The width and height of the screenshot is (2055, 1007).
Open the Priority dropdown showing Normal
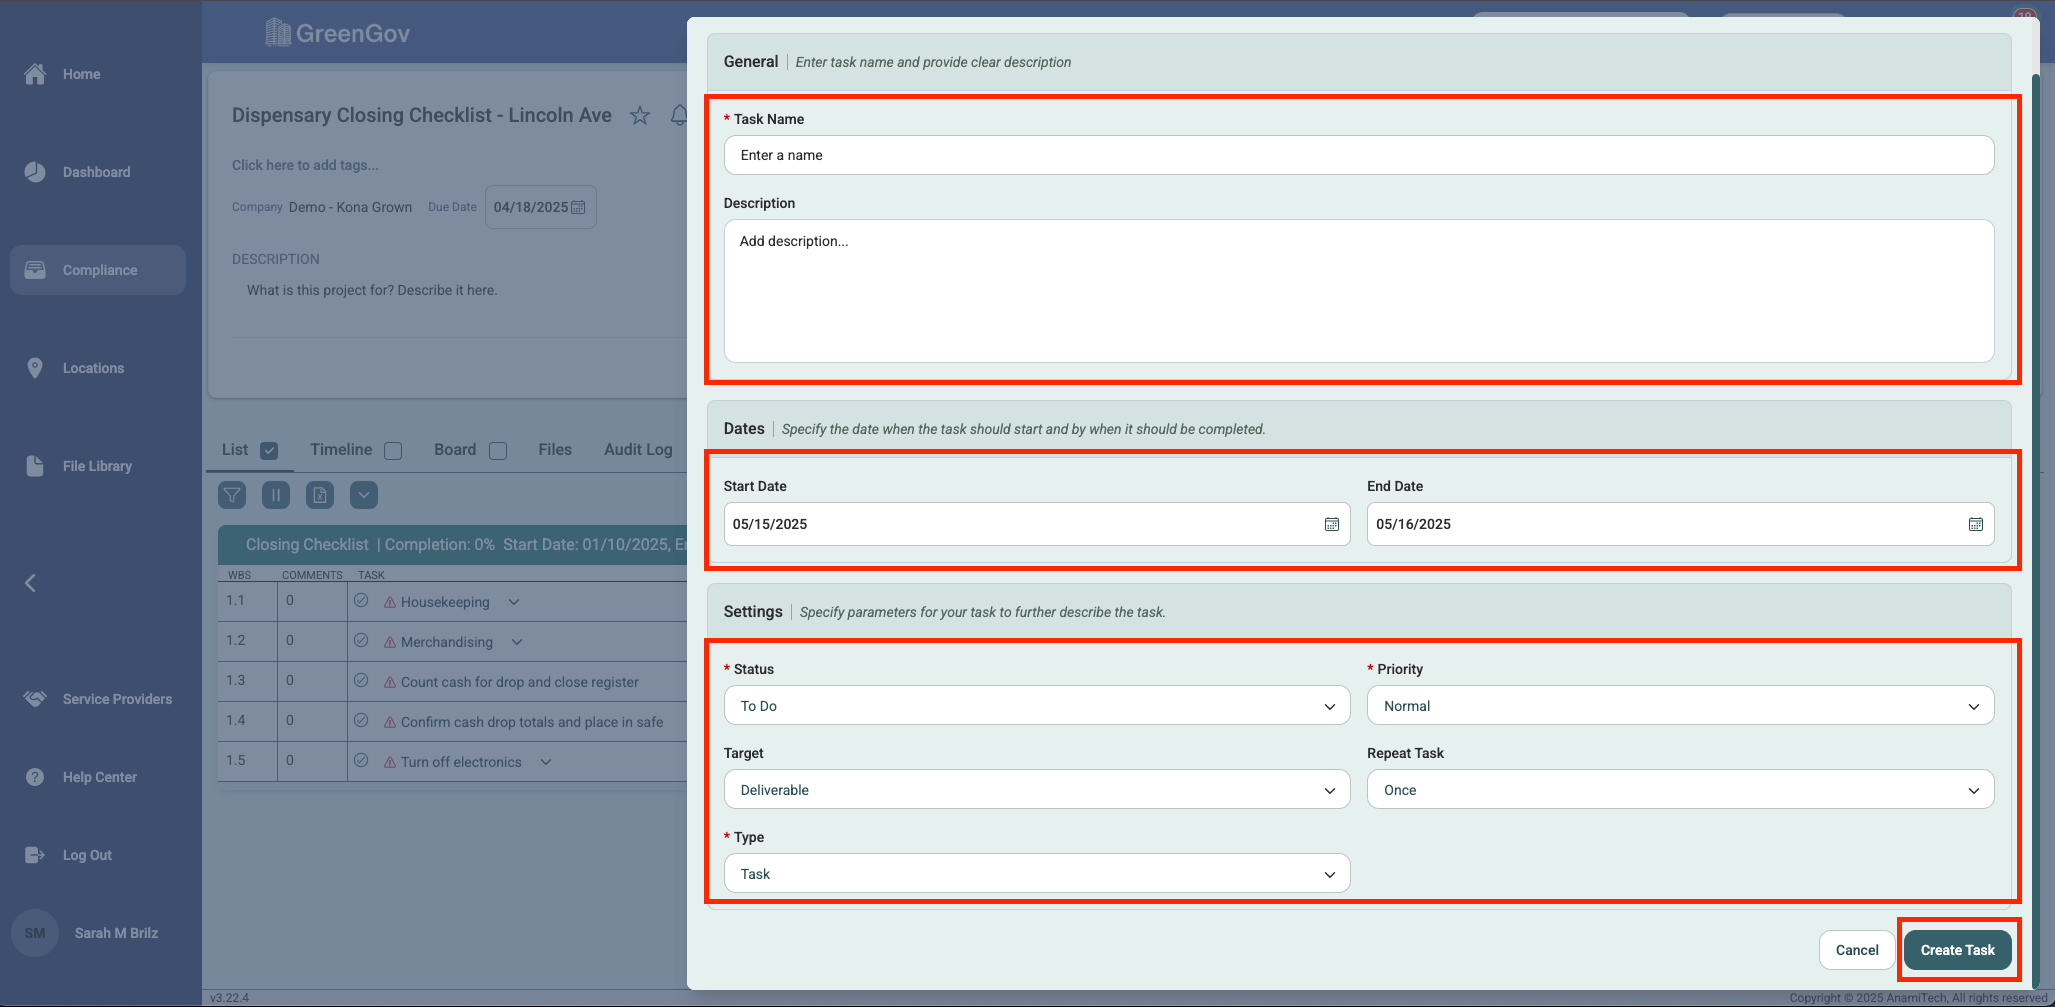[x=1680, y=706]
